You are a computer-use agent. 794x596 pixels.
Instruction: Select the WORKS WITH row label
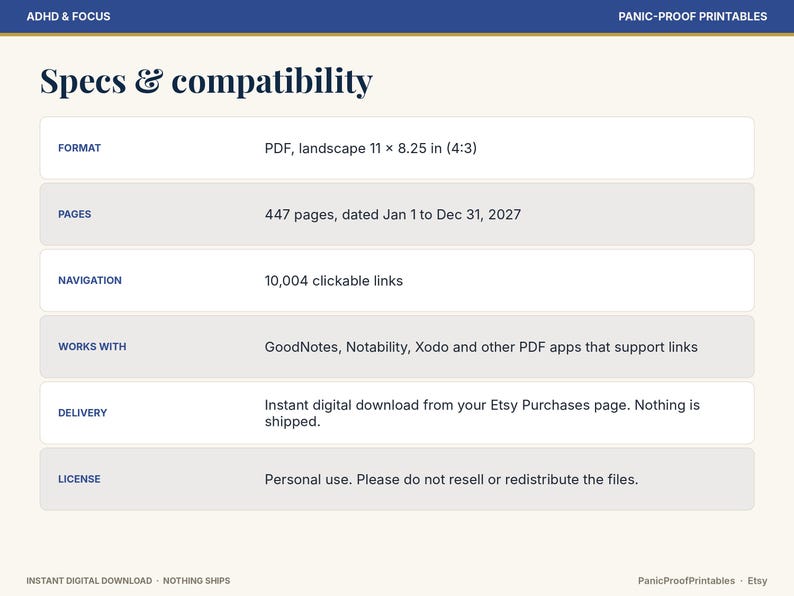pos(92,347)
